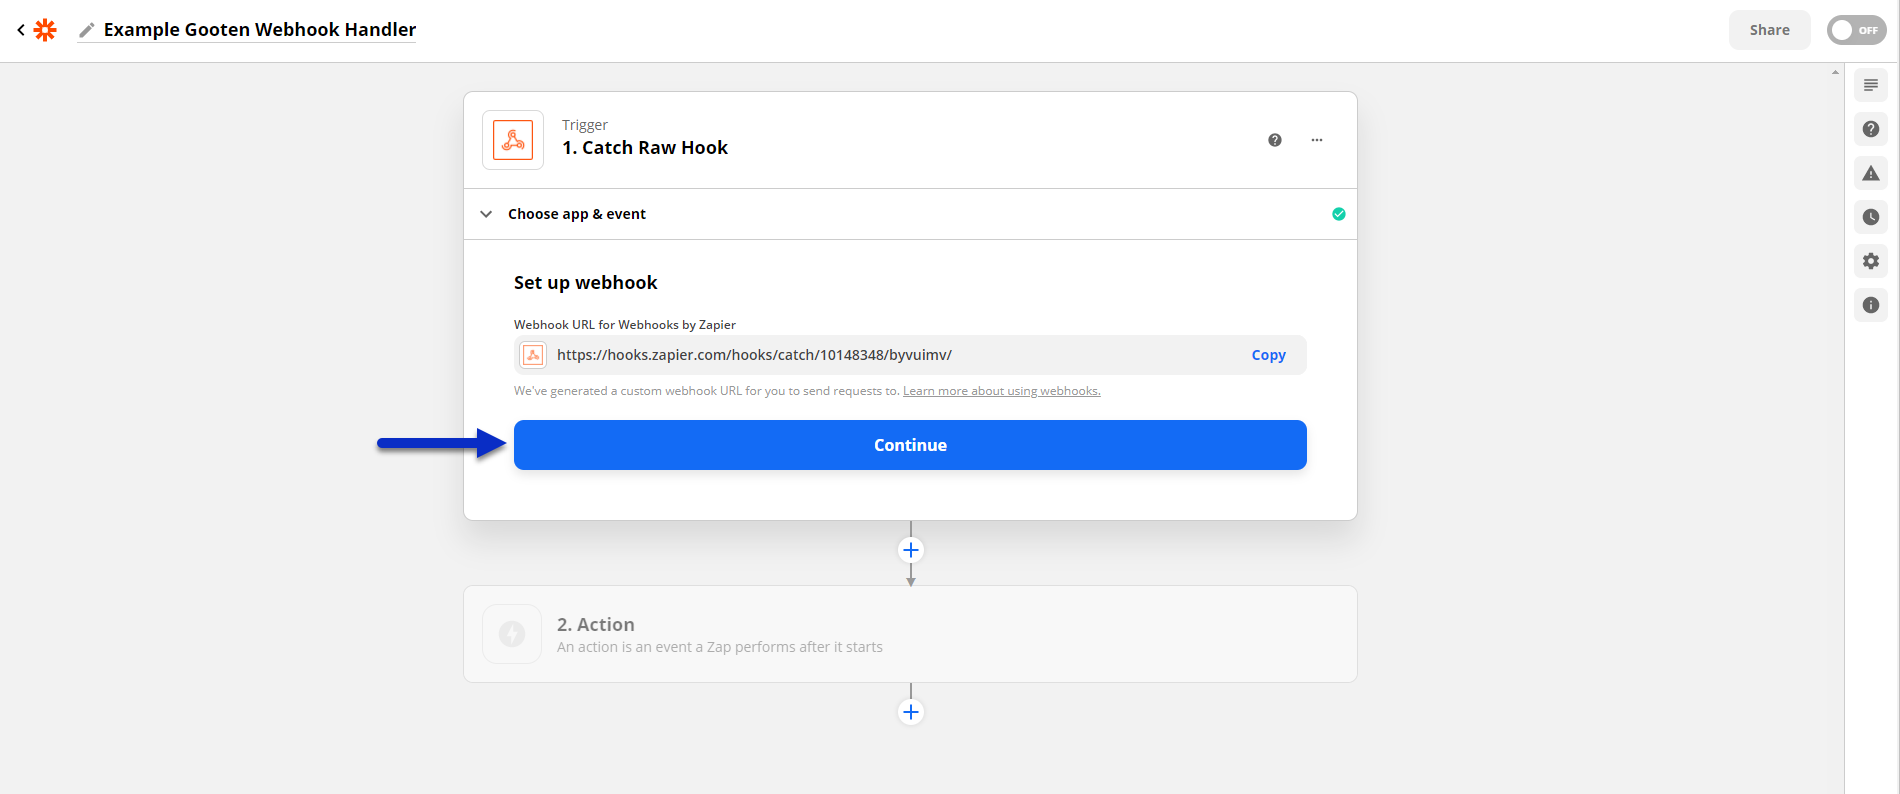This screenshot has height=794, width=1900.
Task: Open Learn more about using webhooks link
Action: point(1001,391)
